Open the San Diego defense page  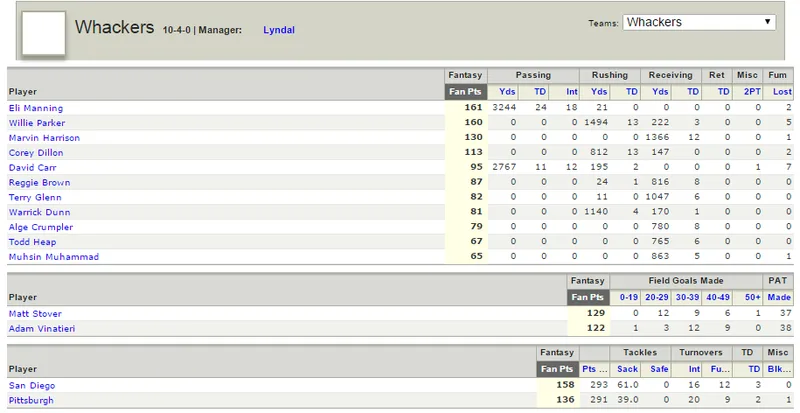pos(32,385)
